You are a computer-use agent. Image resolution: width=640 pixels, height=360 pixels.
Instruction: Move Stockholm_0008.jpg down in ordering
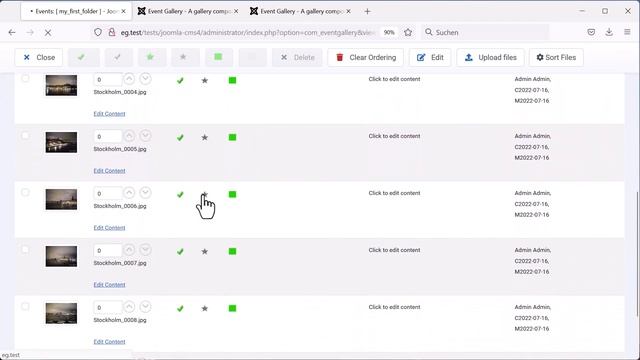(145, 307)
